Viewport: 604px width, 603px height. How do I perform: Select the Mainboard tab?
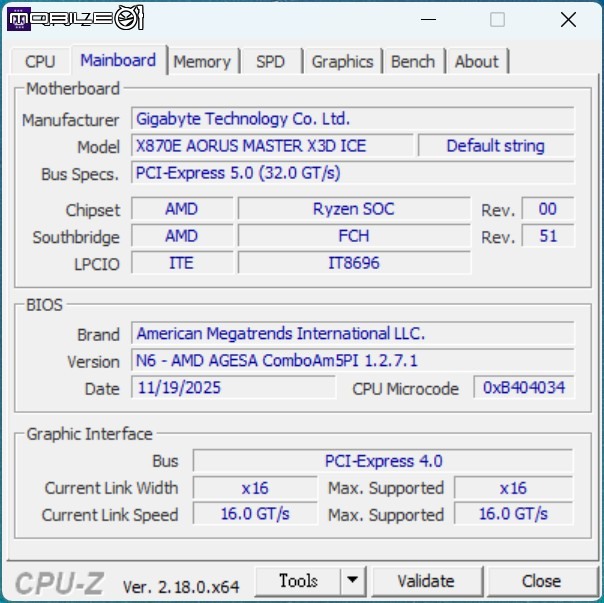118,60
